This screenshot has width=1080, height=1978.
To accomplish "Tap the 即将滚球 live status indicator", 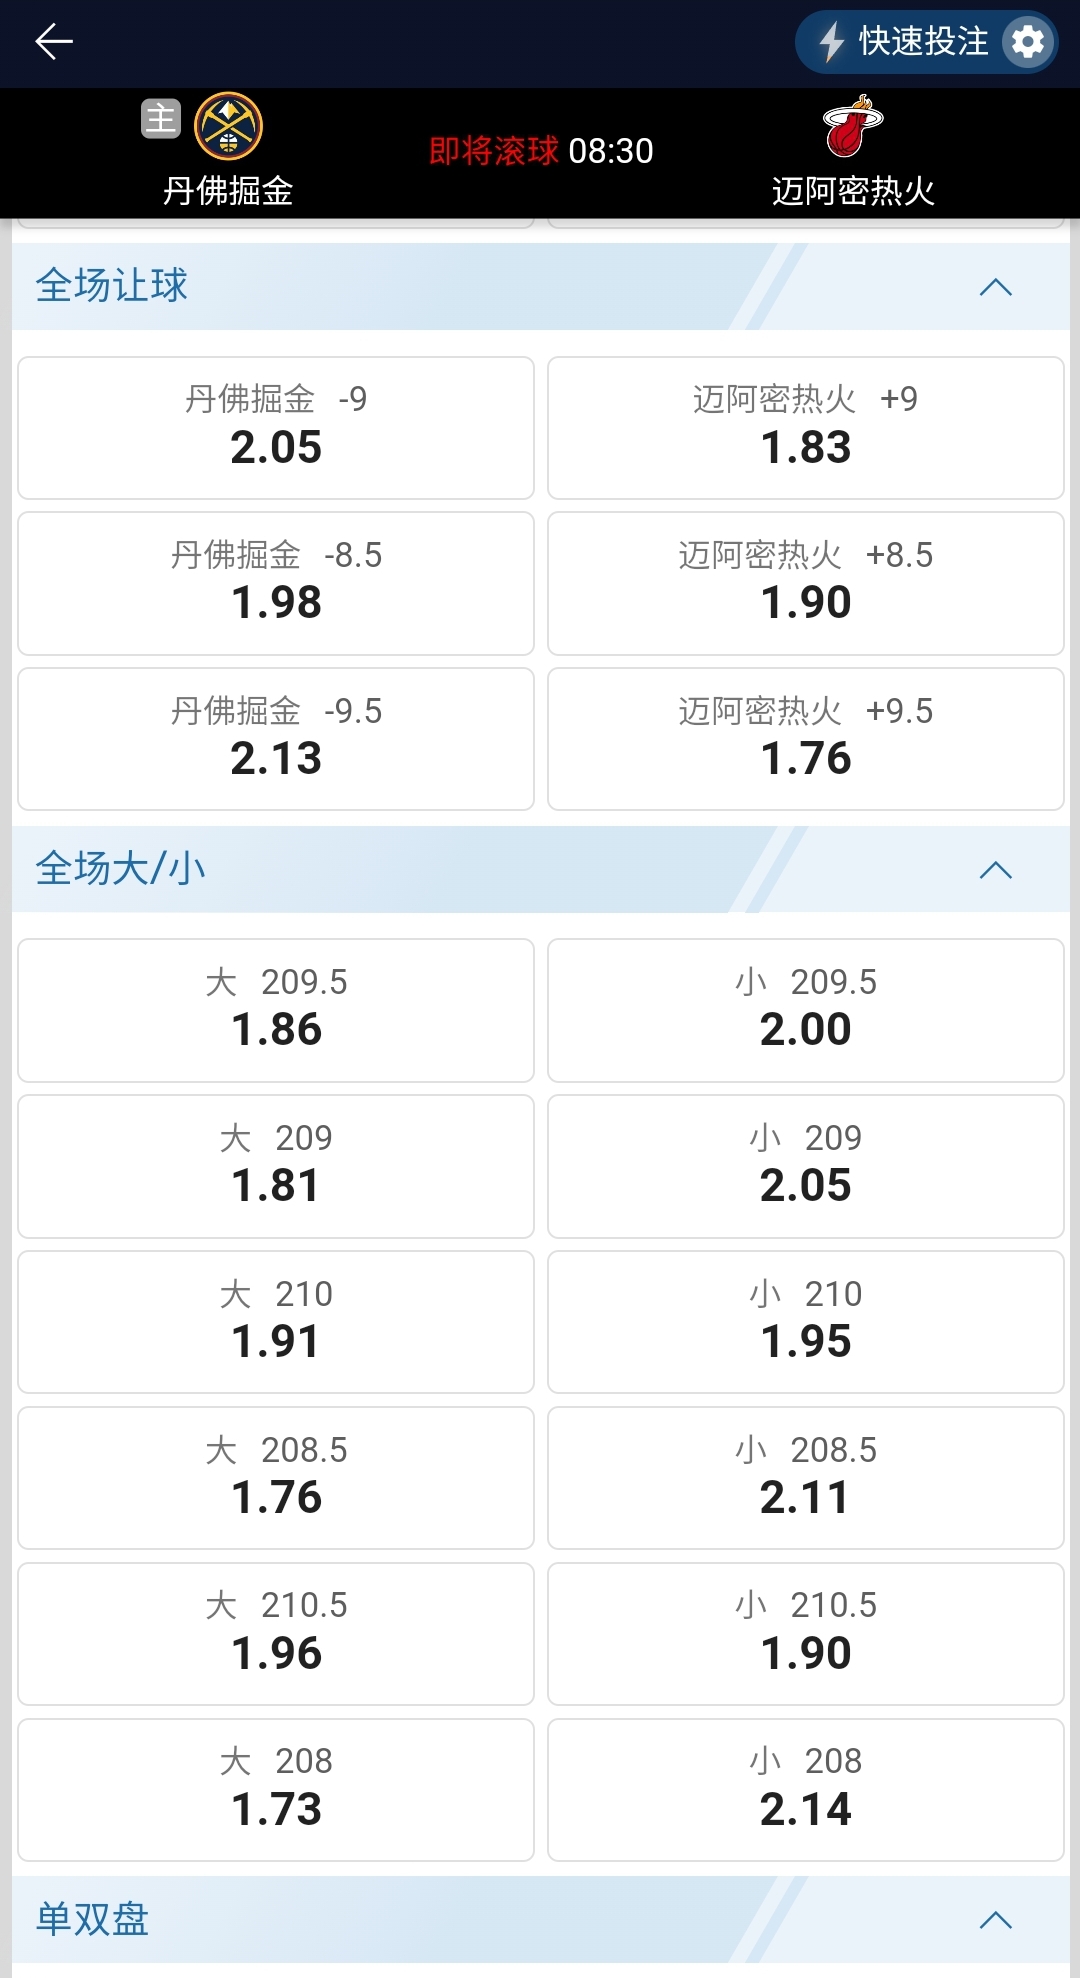I will (x=494, y=150).
